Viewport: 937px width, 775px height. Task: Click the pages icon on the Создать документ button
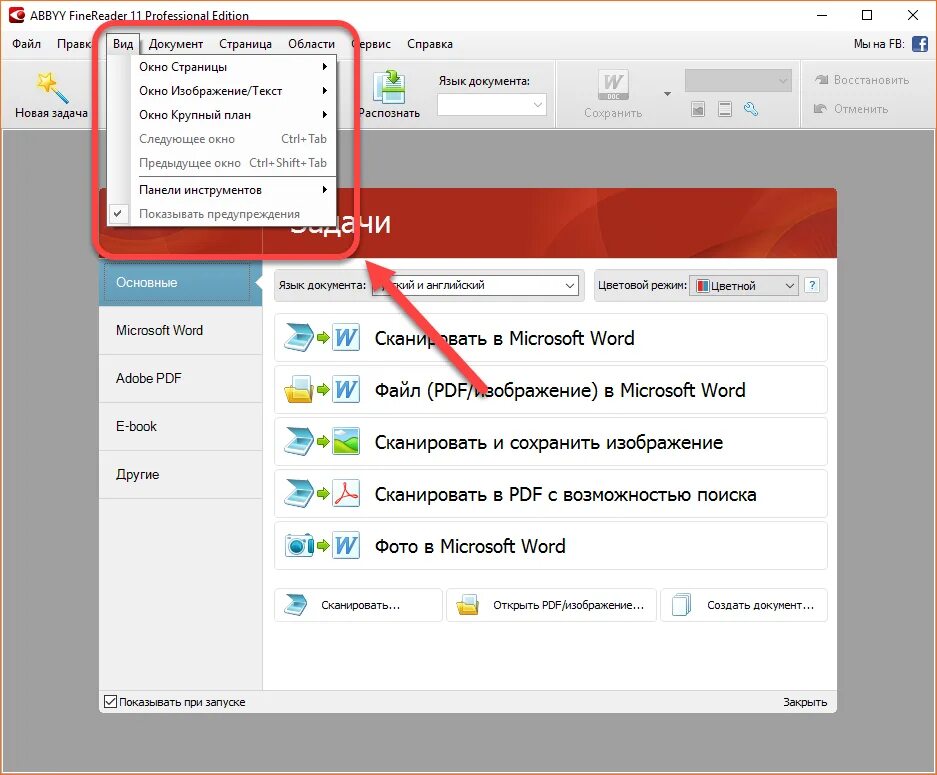pyautogui.click(x=681, y=605)
